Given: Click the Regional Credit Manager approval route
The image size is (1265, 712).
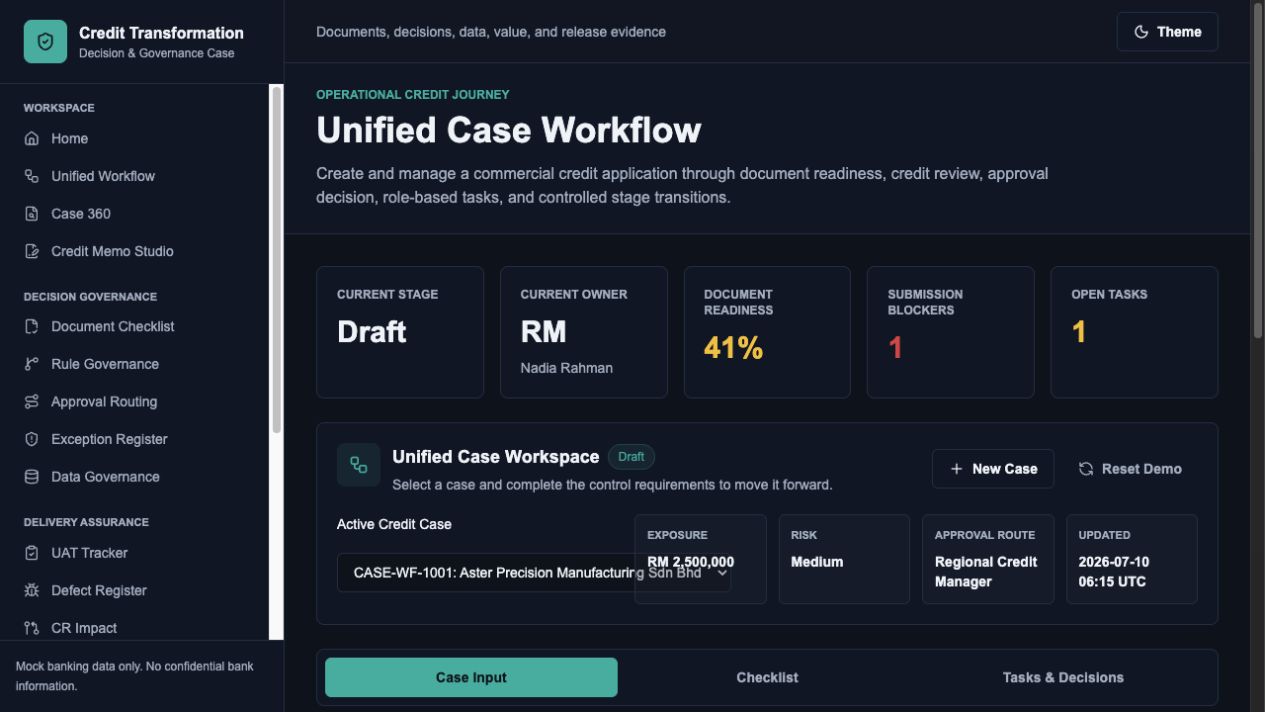Looking at the screenshot, I should click(x=986, y=572).
